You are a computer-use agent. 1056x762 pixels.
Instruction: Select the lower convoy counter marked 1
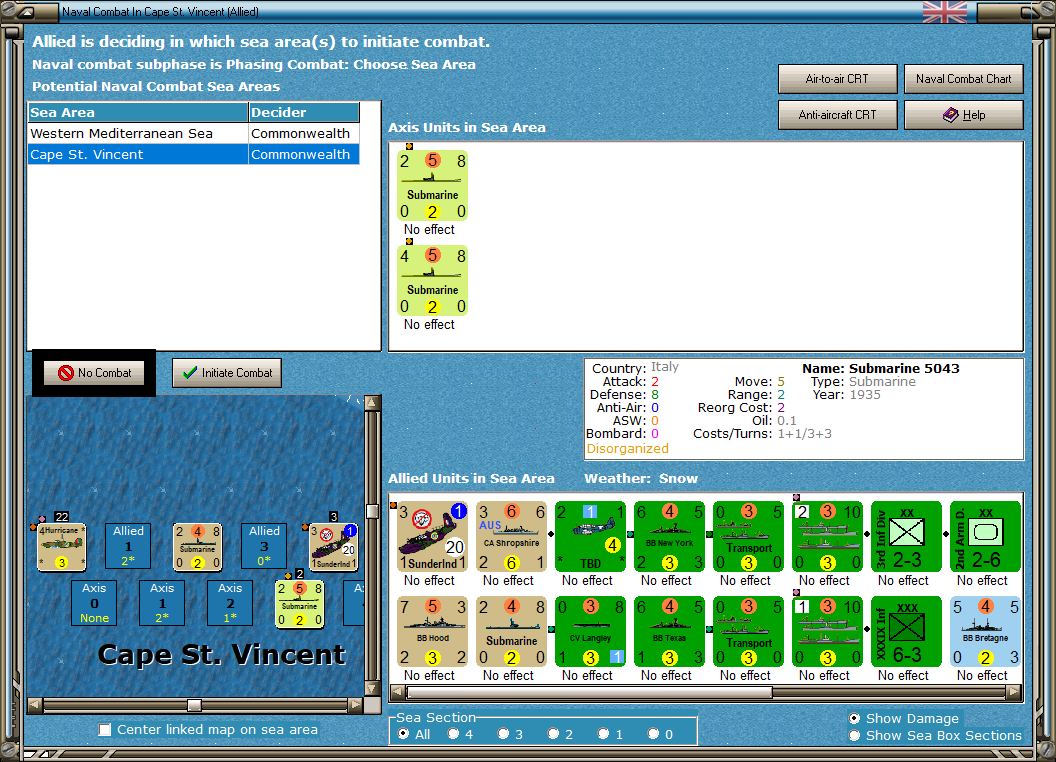pyautogui.click(x=827, y=631)
